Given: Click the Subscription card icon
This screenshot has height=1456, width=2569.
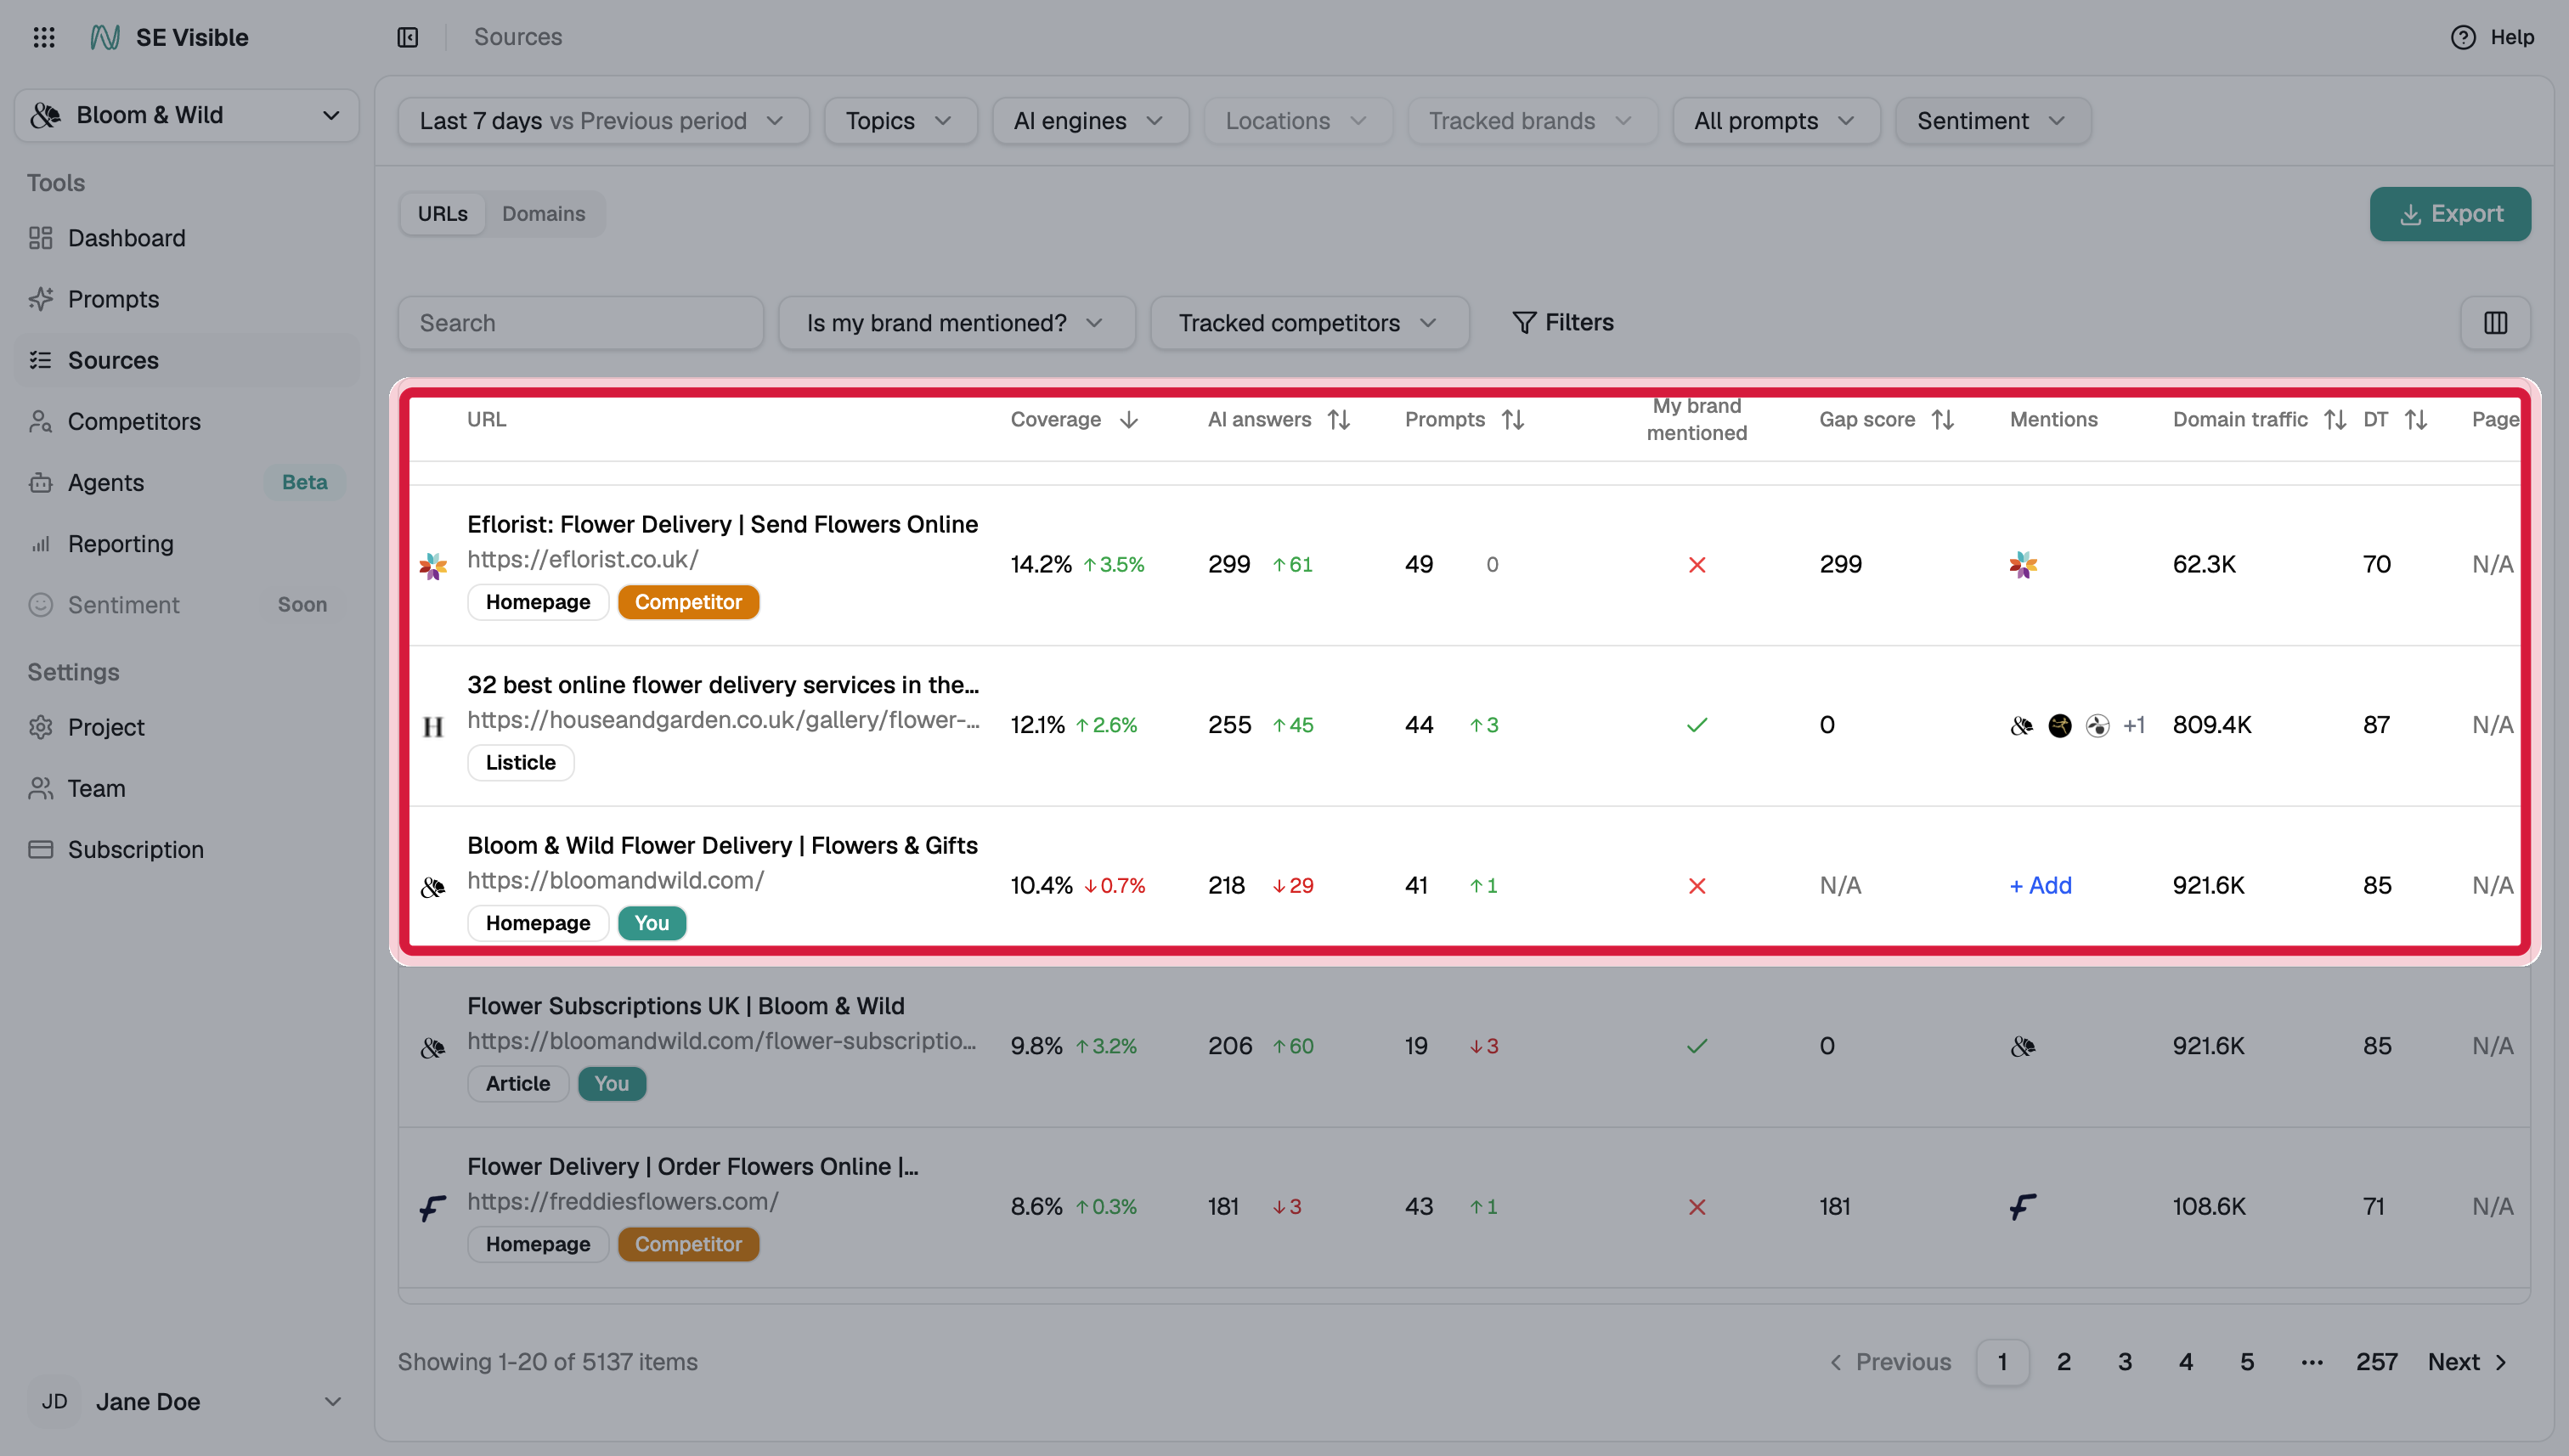Looking at the screenshot, I should (41, 849).
